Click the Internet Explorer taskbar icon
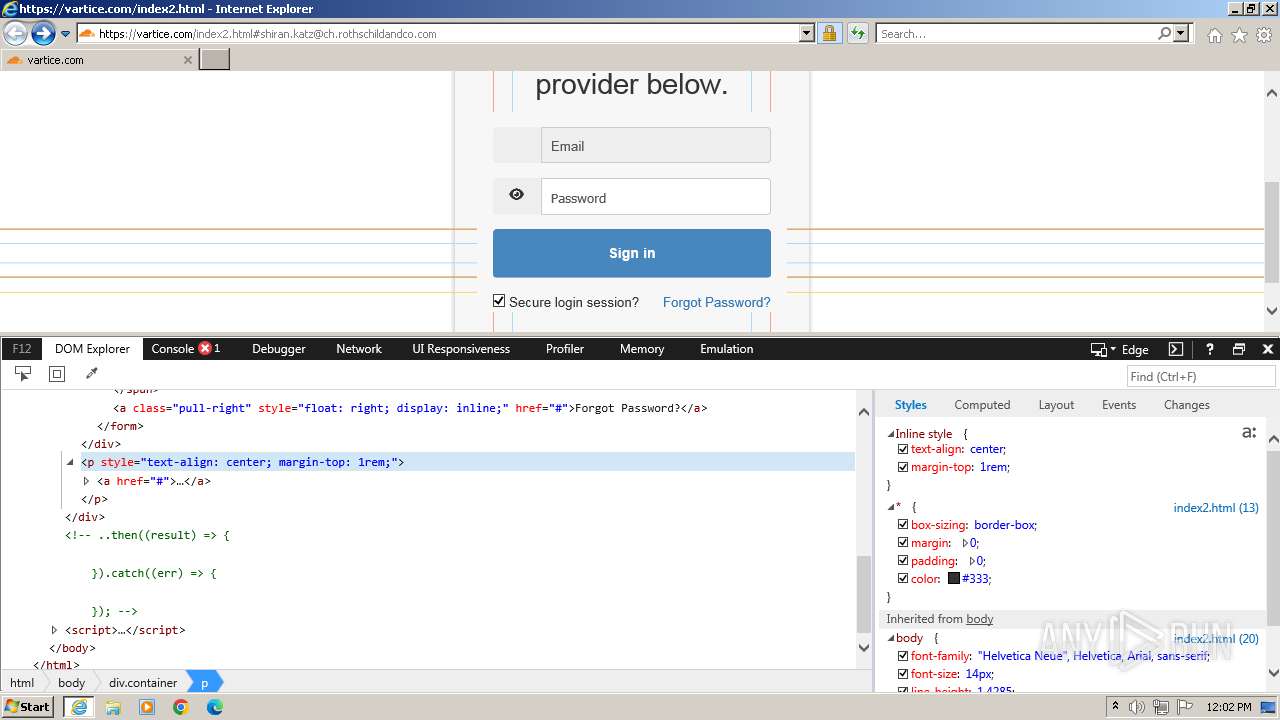Screen dimensions: 1280x720 (79, 707)
